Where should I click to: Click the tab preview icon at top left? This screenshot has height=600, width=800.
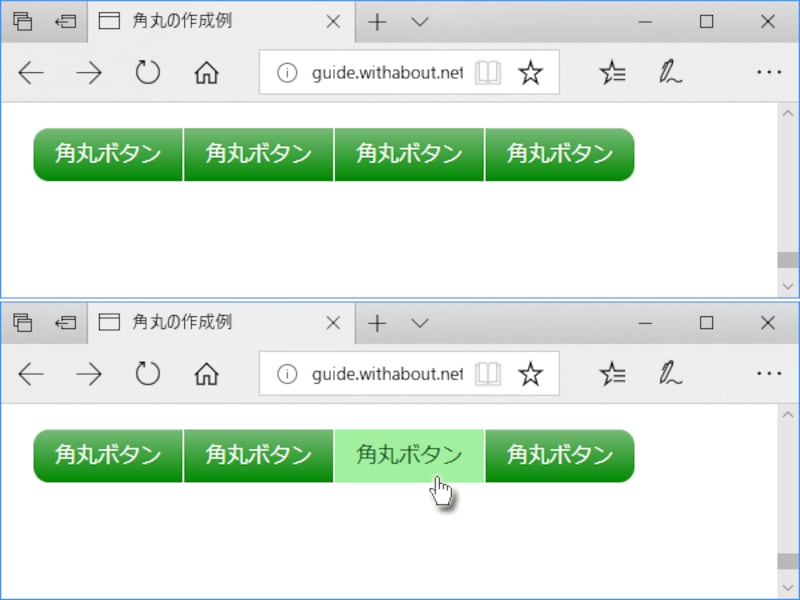[x=22, y=20]
